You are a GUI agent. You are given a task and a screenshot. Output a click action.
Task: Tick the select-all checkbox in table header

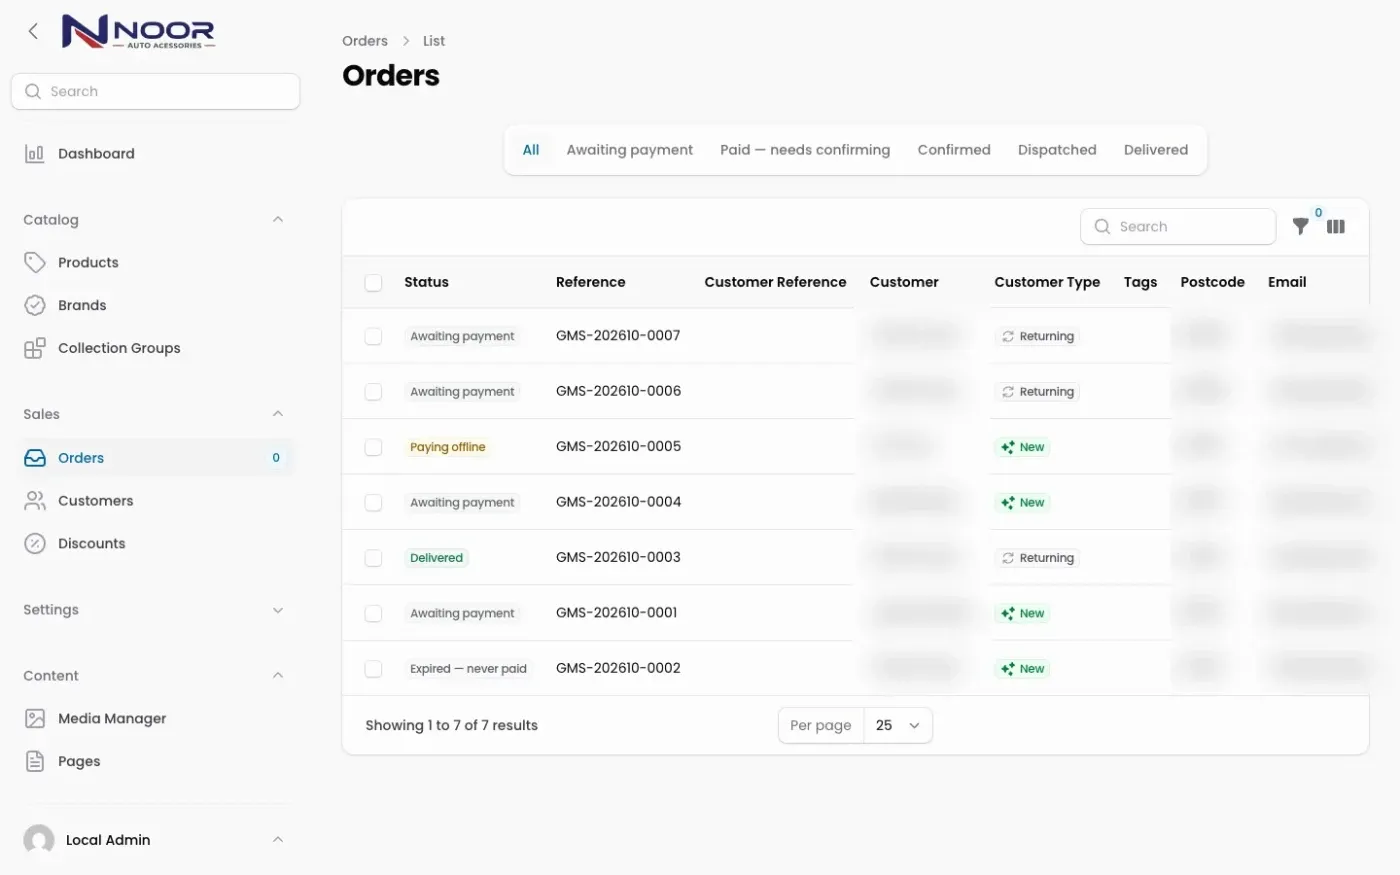[x=373, y=283]
